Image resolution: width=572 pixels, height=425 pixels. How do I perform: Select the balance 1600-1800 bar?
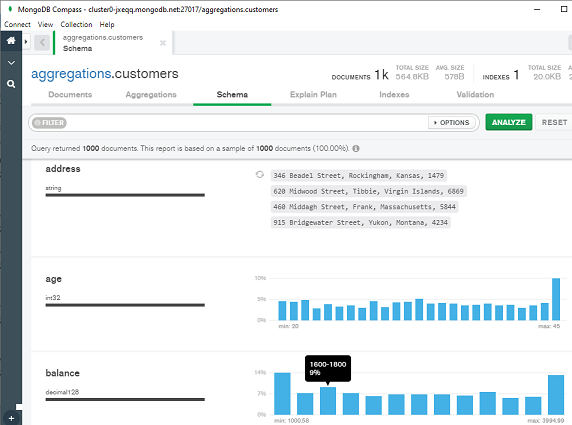328,401
